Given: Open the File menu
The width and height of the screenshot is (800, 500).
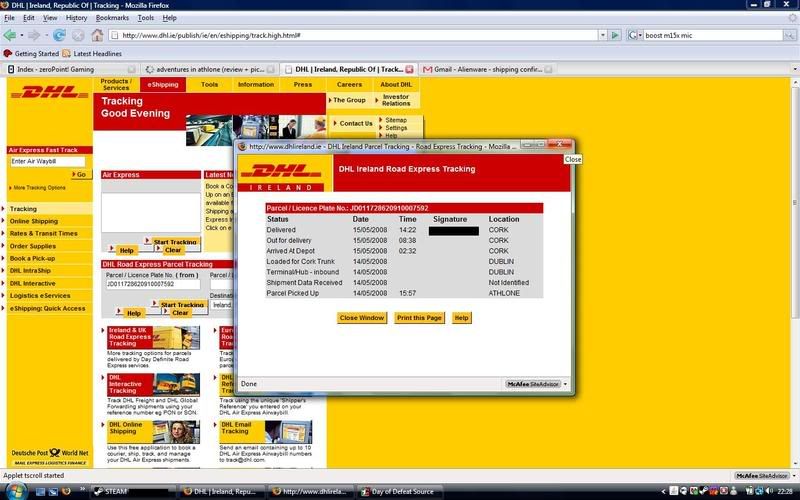Looking at the screenshot, I should point(9,17).
